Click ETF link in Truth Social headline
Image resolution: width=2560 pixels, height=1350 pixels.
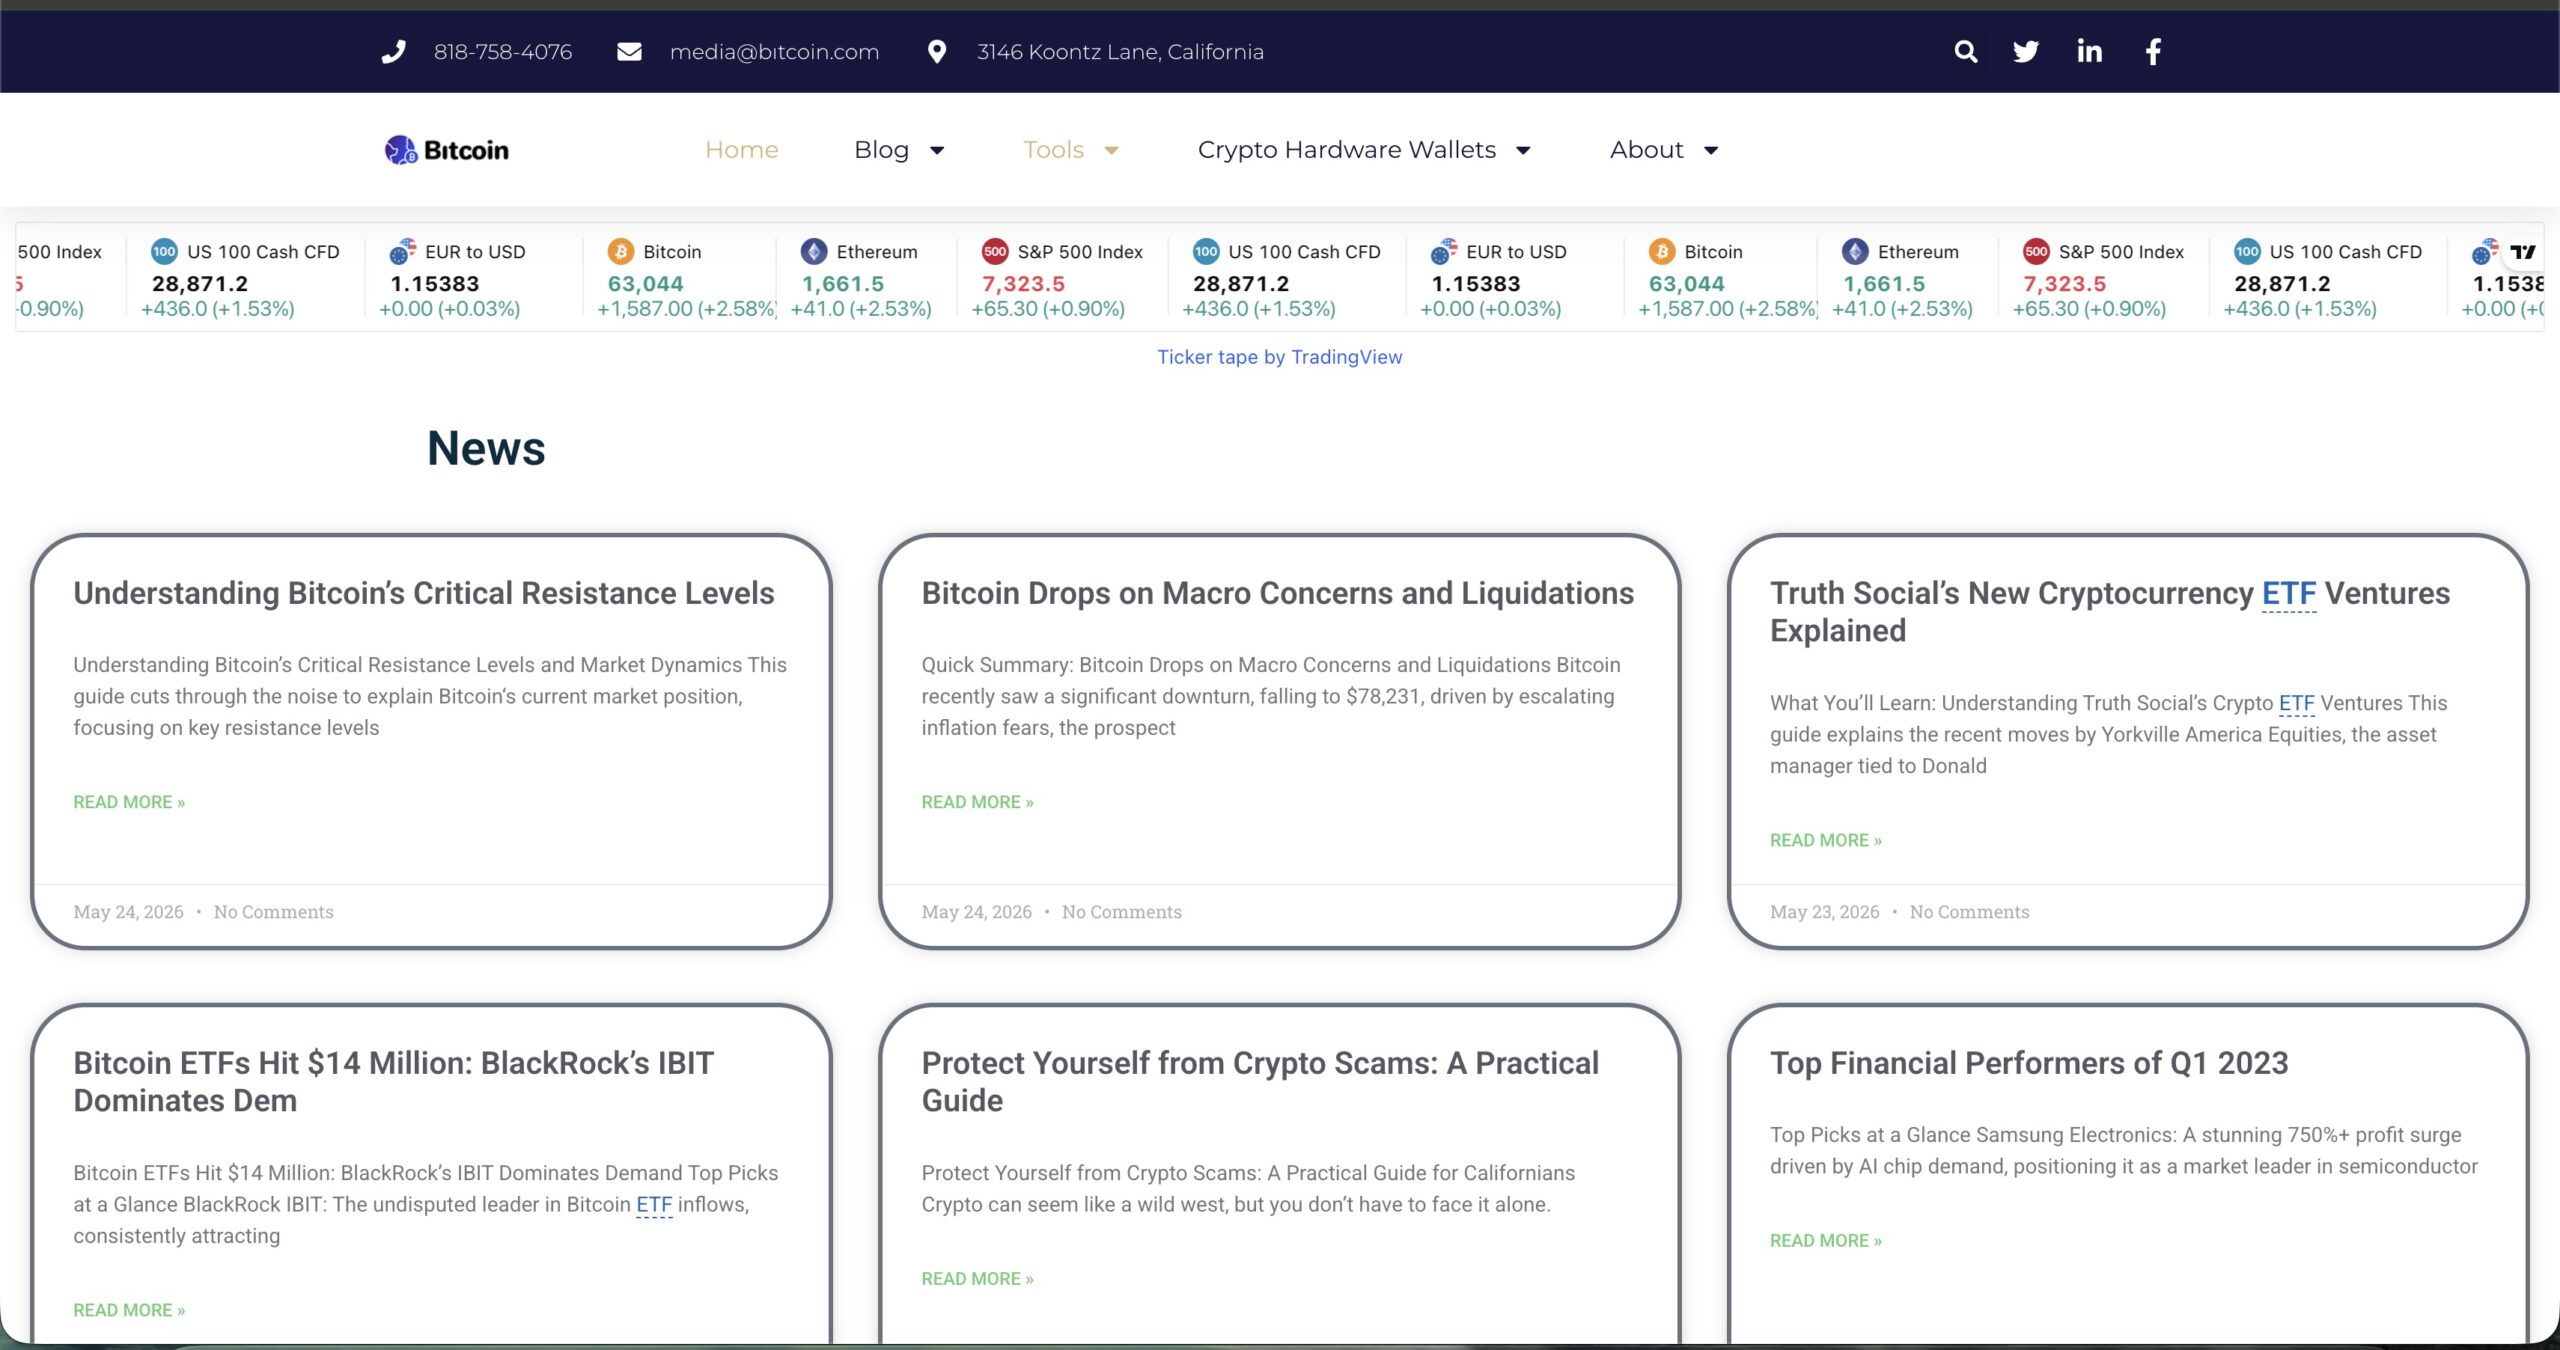pos(2289,594)
